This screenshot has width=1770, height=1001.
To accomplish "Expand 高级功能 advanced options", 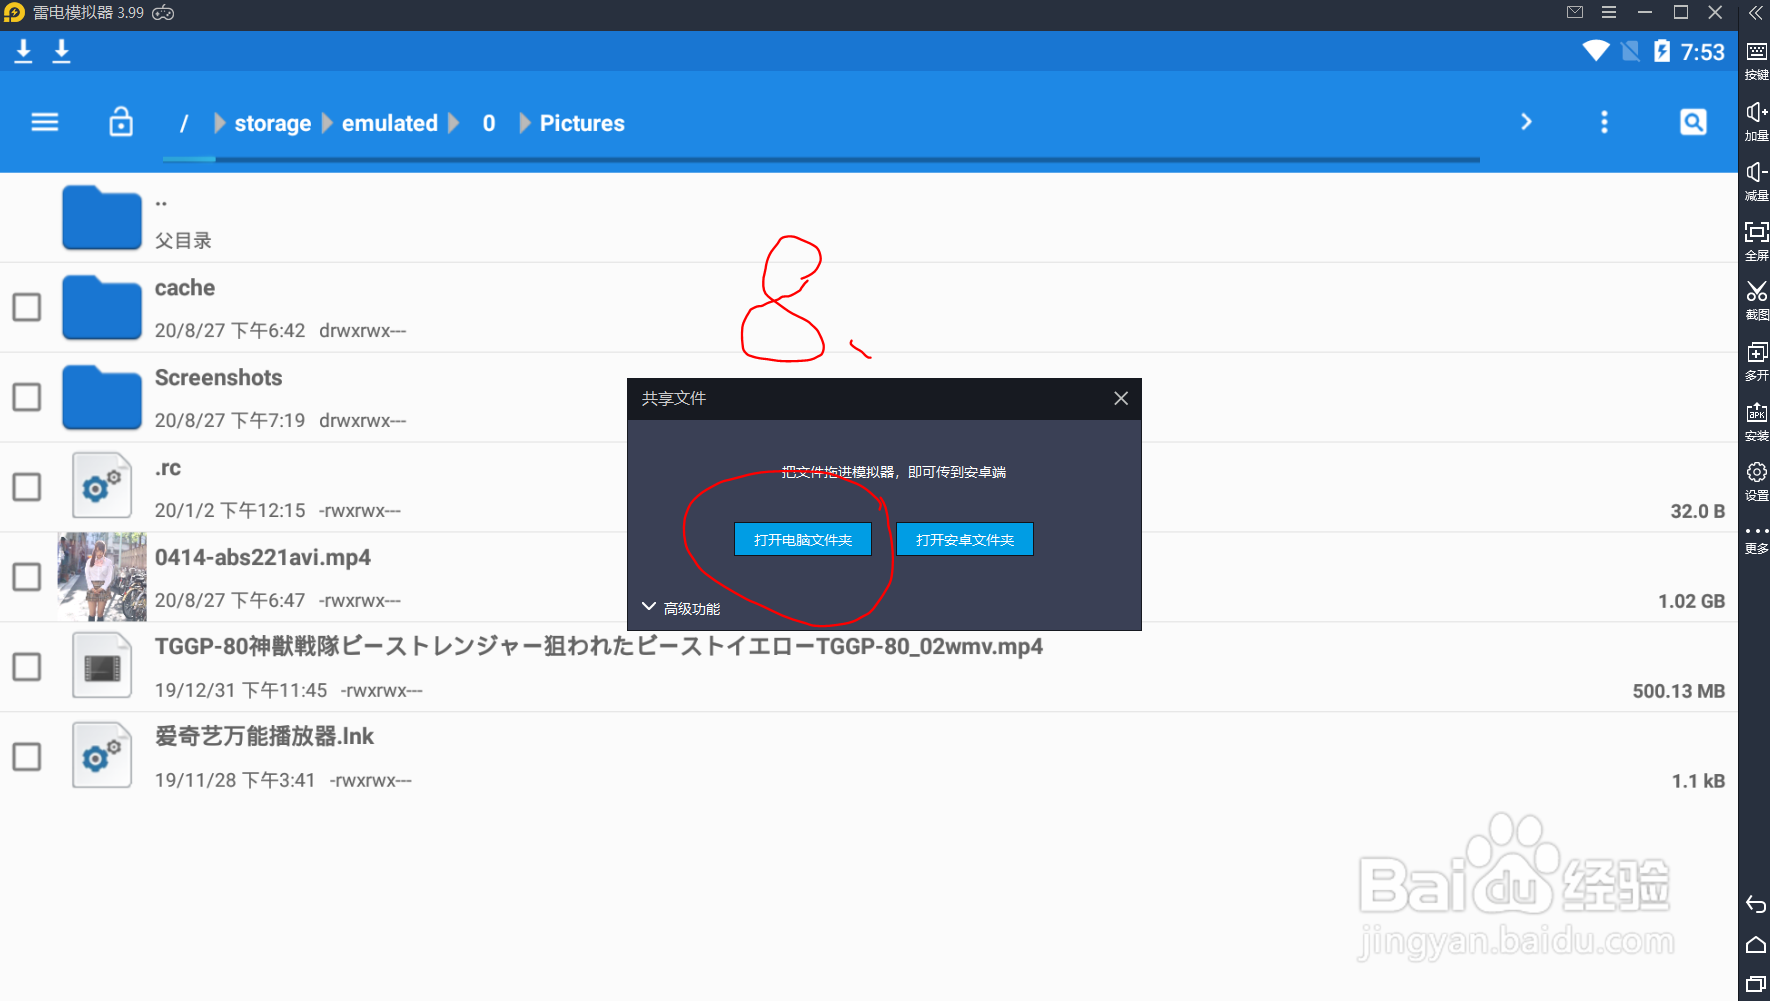I will [x=681, y=608].
